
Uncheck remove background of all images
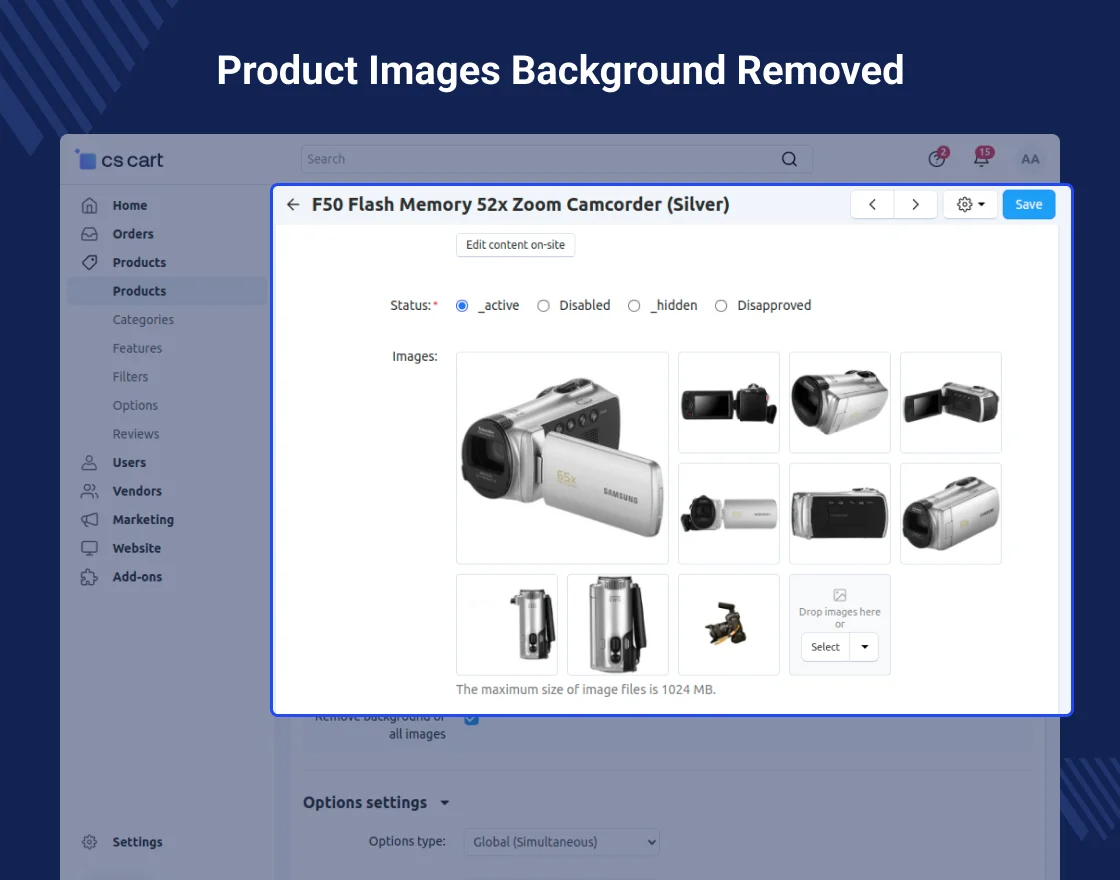[472, 719]
